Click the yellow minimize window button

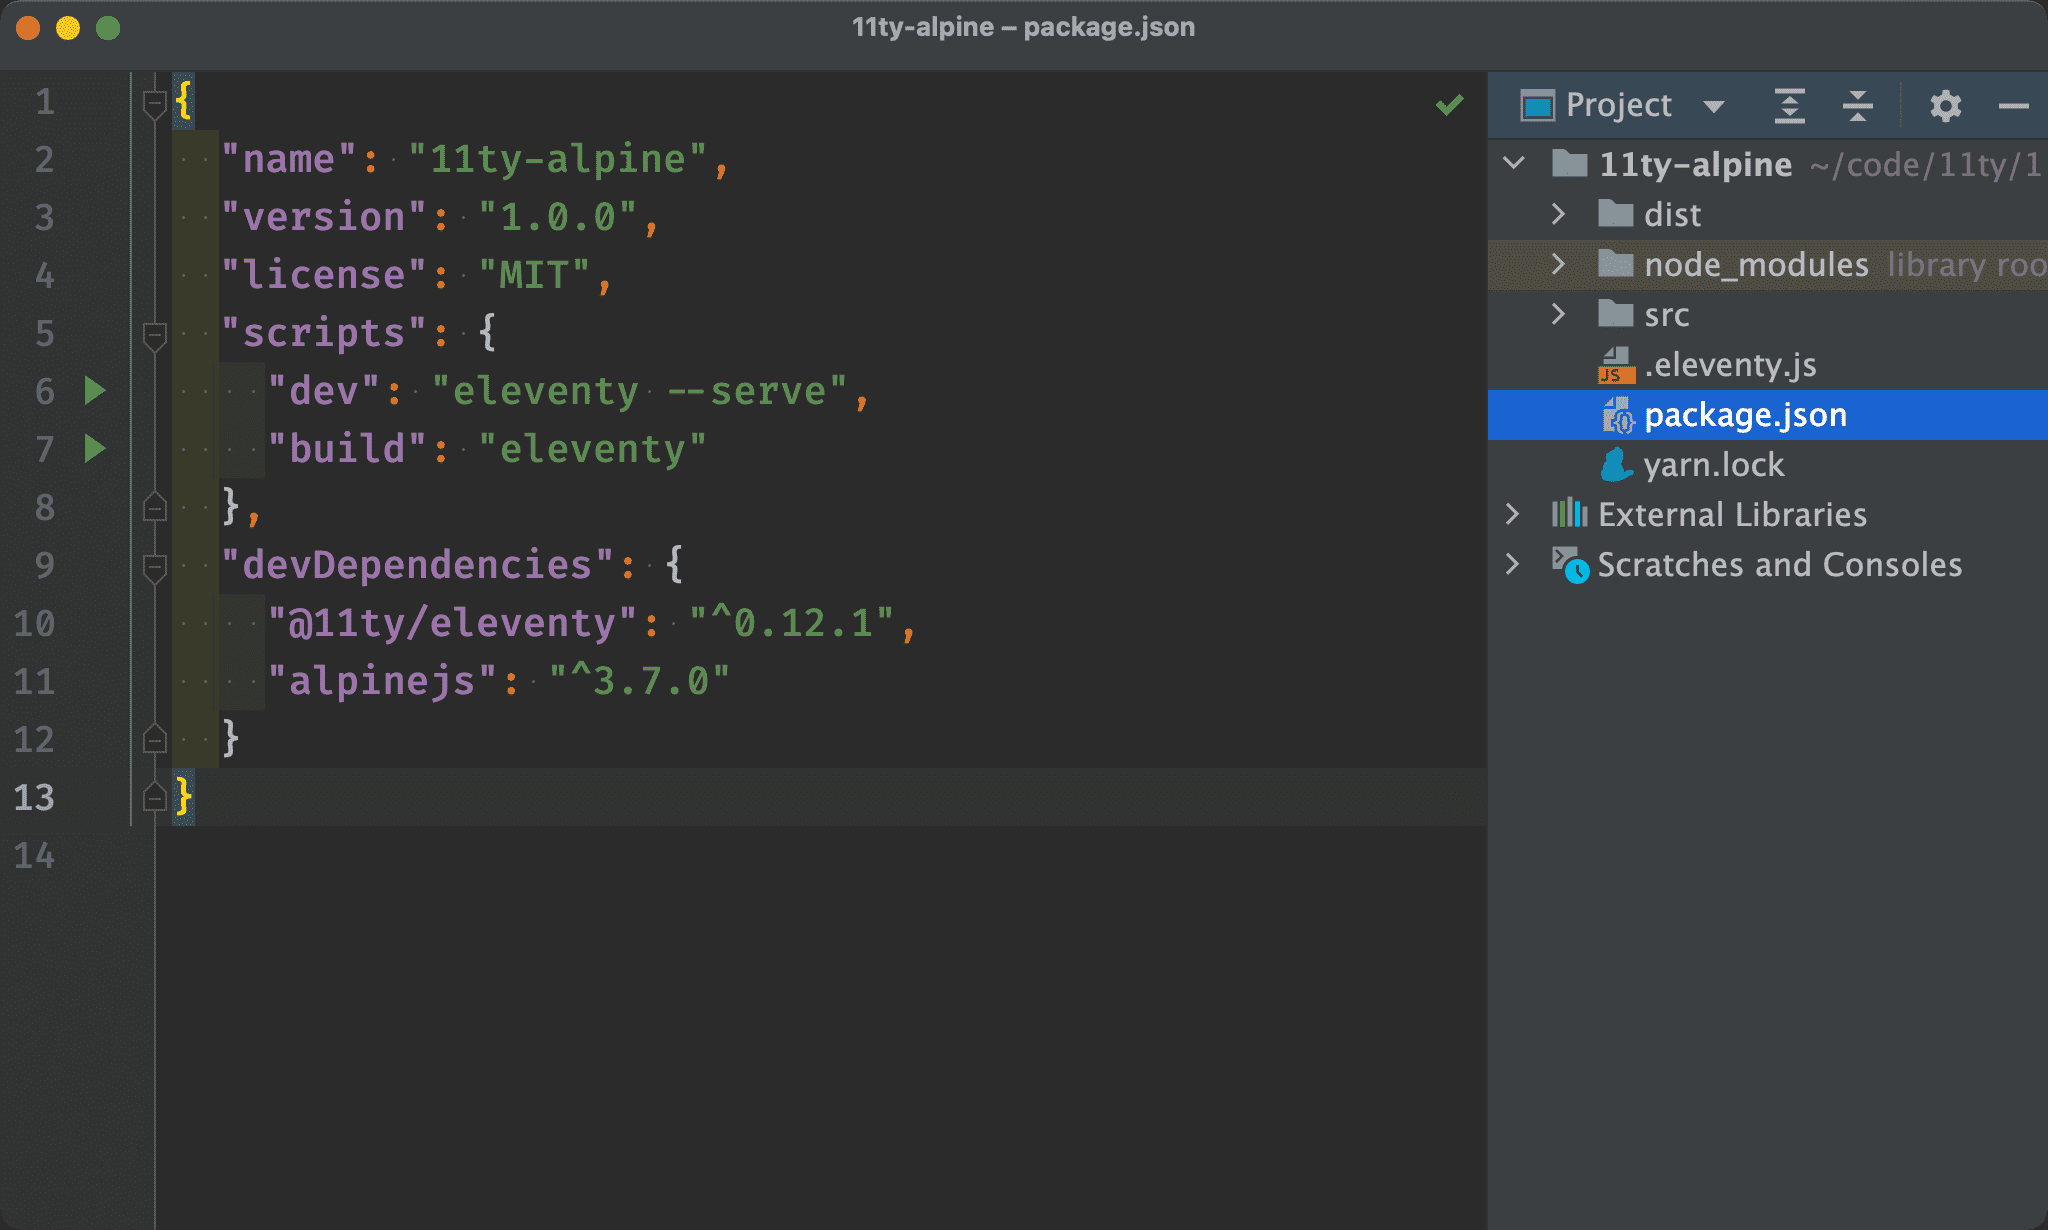coord(68,28)
